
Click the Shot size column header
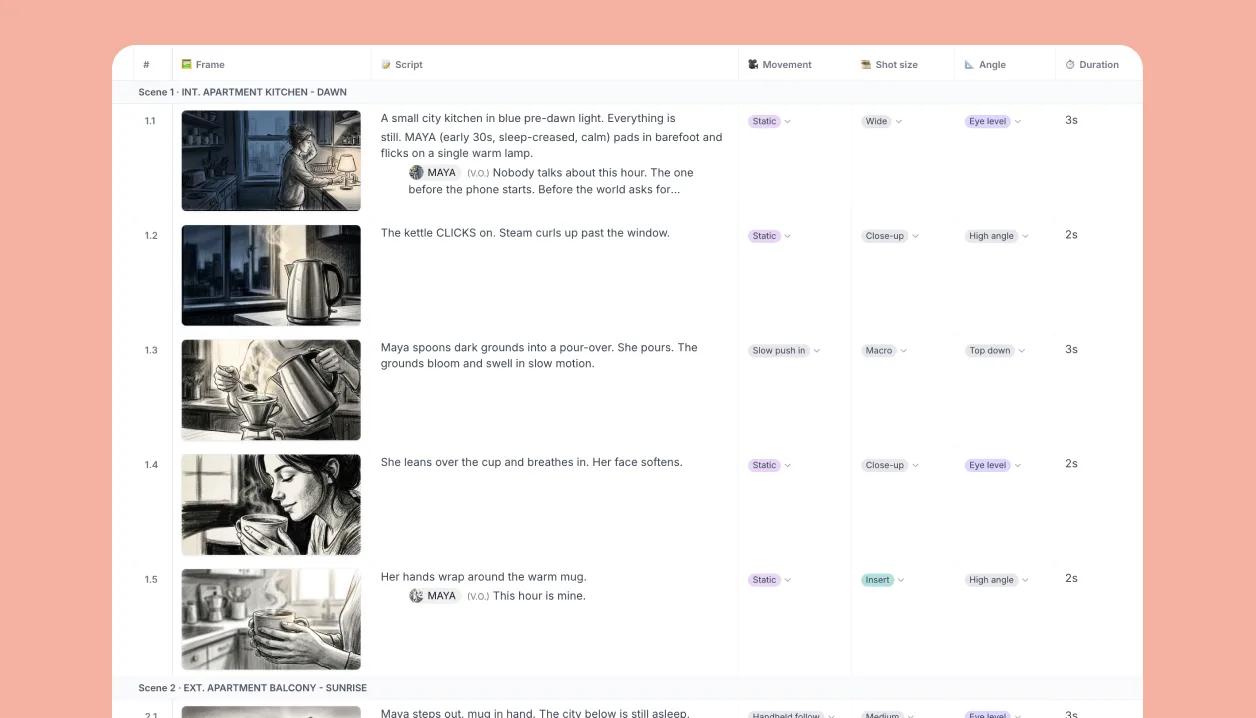pyautogui.click(x=903, y=64)
